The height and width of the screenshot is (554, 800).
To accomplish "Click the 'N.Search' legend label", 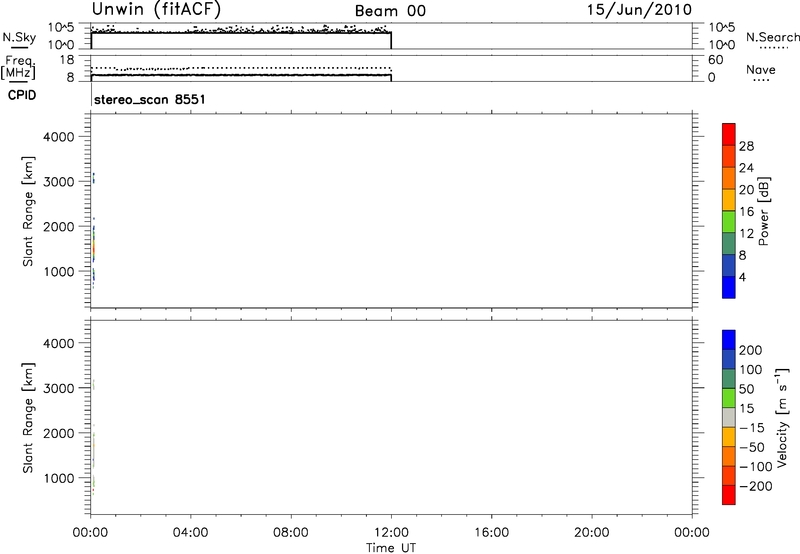I will 773,37.
